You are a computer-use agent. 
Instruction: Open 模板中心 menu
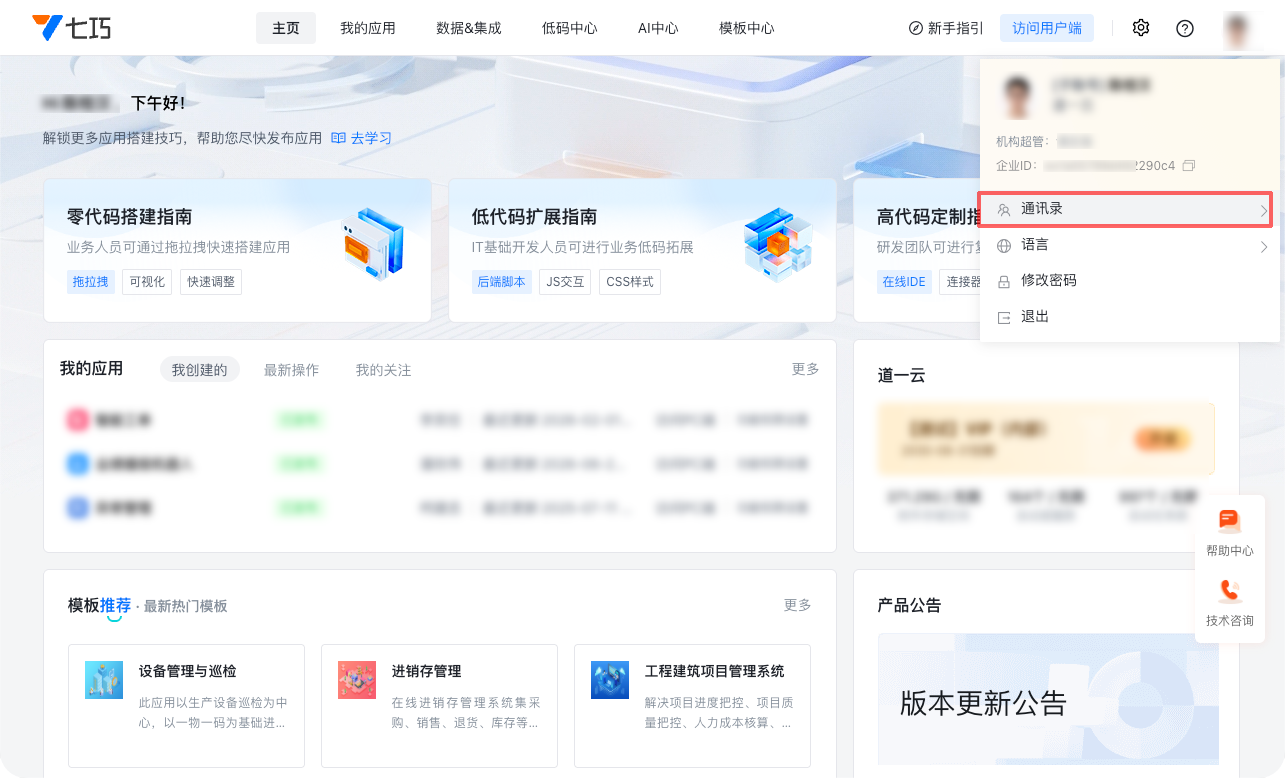[746, 28]
